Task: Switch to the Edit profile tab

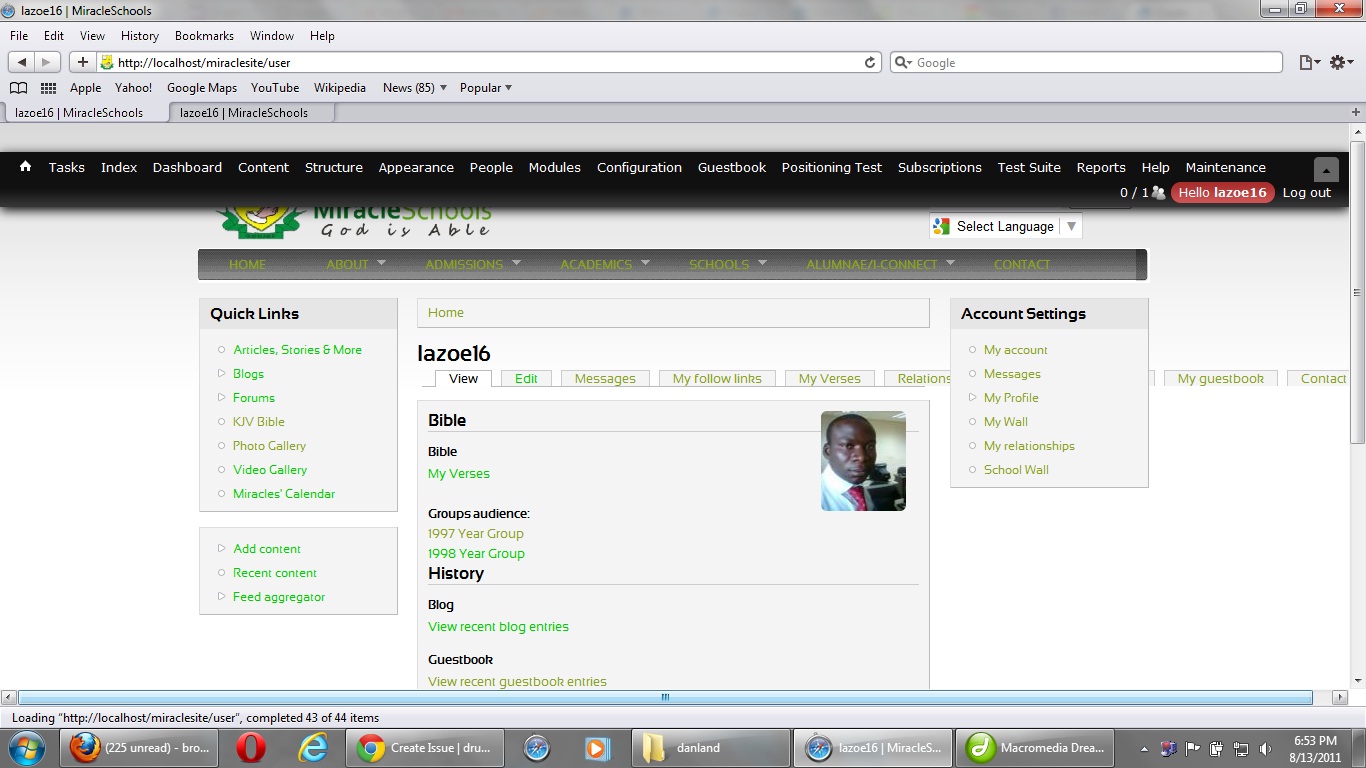Action: pyautogui.click(x=526, y=378)
